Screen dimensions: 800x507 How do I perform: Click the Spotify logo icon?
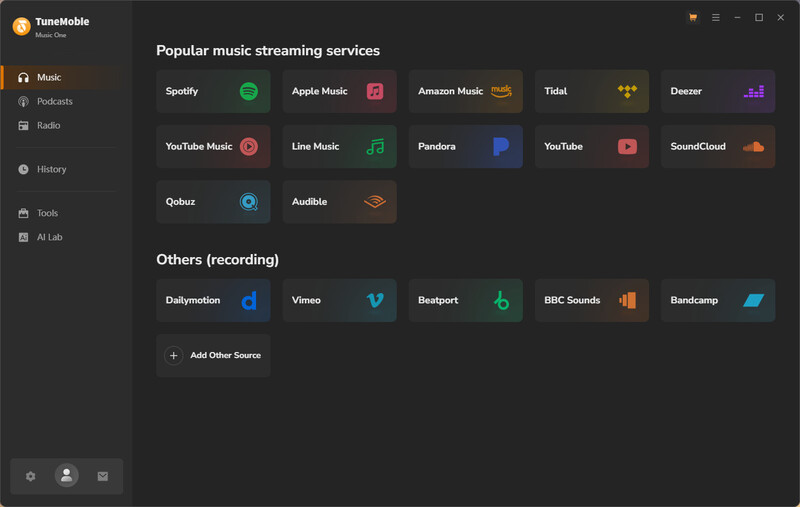(249, 91)
